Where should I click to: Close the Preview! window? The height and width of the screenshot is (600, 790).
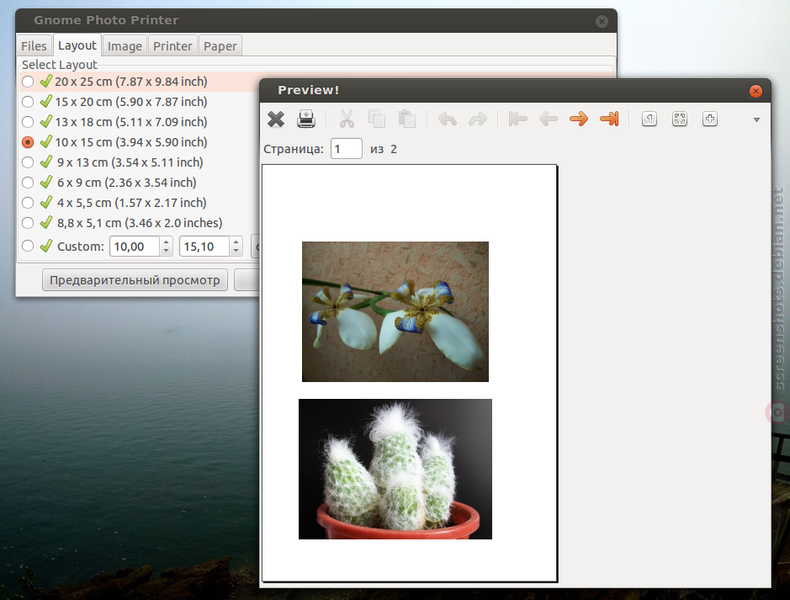click(x=755, y=91)
